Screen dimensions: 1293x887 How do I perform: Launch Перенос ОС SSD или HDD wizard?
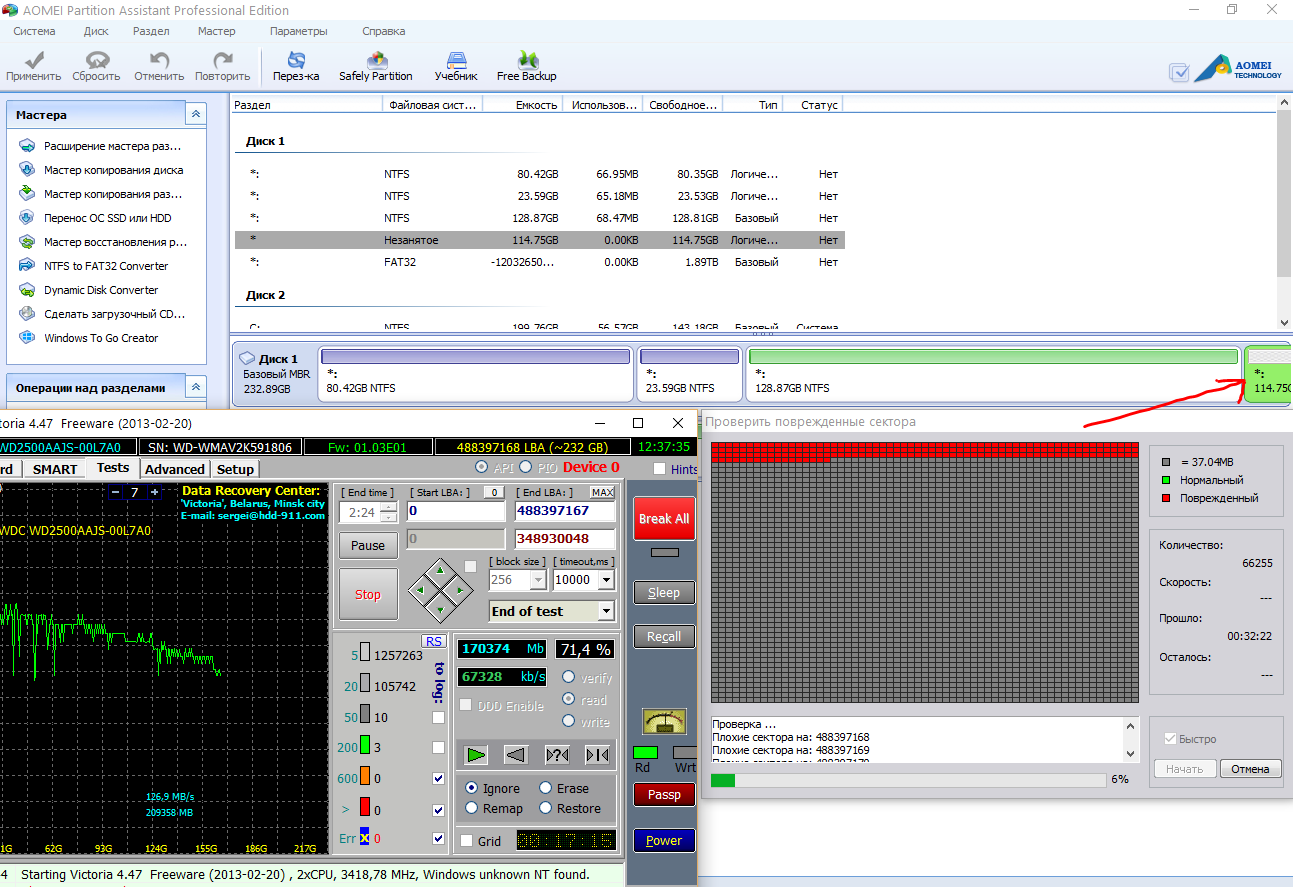tap(95, 218)
